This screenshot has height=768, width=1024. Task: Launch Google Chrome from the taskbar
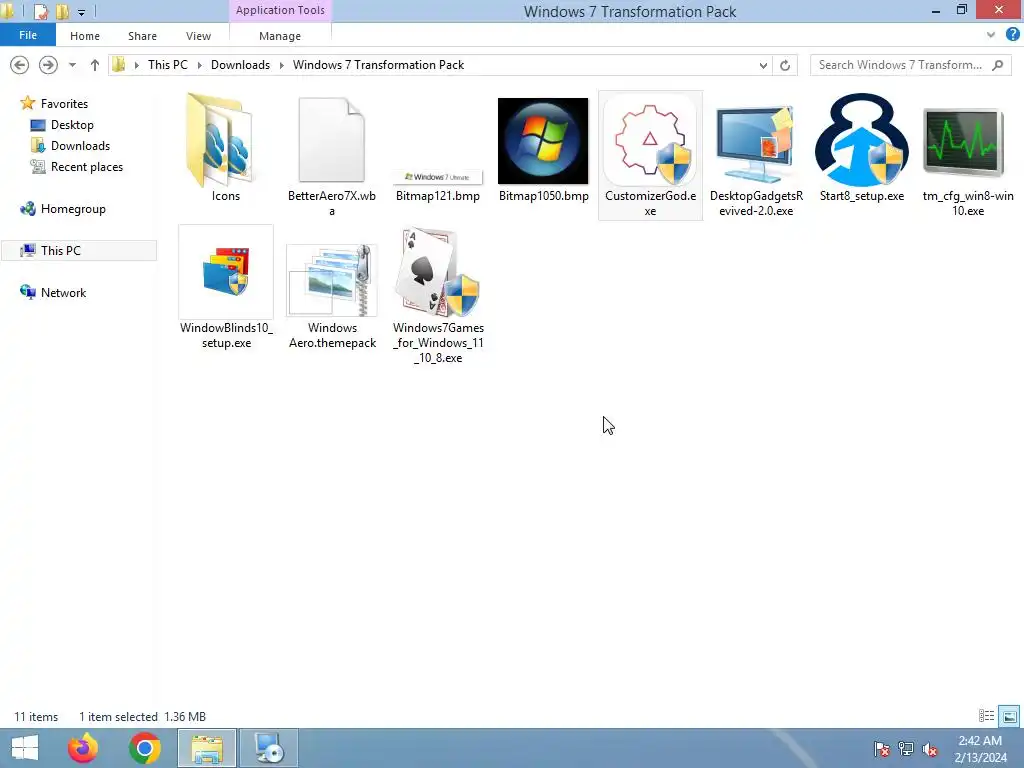pyautogui.click(x=144, y=748)
